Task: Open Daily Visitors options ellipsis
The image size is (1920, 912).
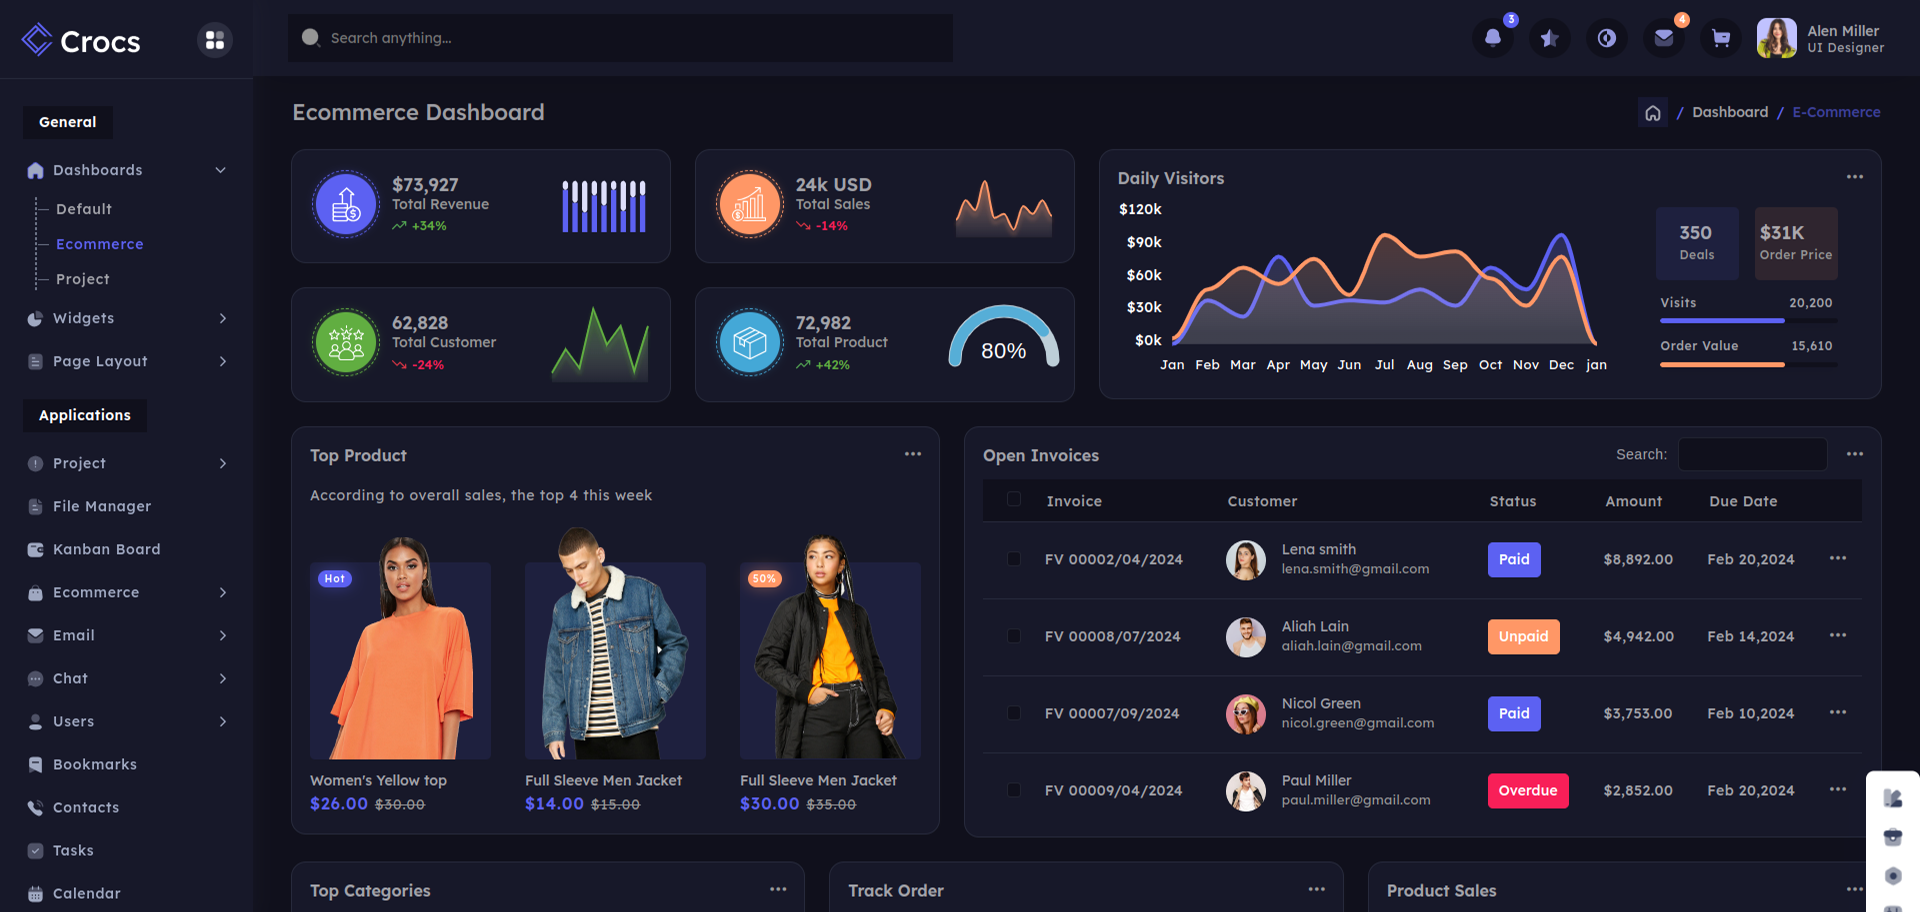Action: tap(1854, 177)
